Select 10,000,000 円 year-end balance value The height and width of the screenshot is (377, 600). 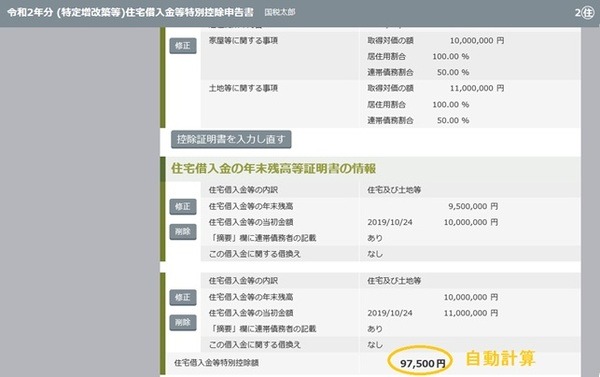click(x=471, y=297)
